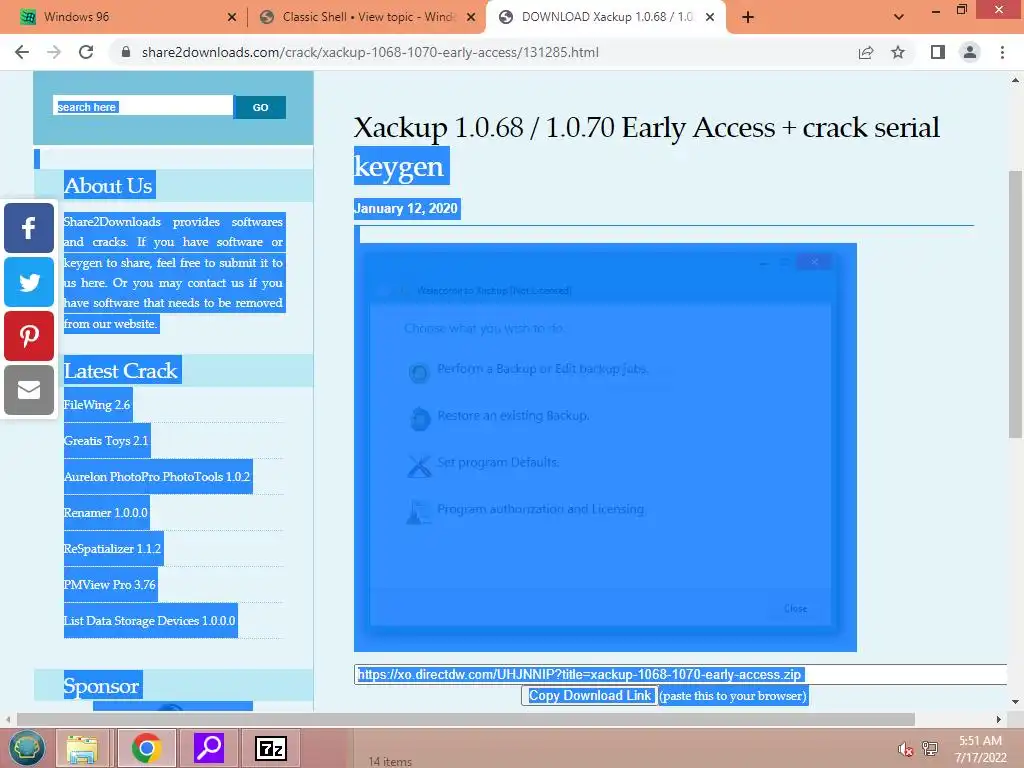Click the About Us heading

pos(108,185)
